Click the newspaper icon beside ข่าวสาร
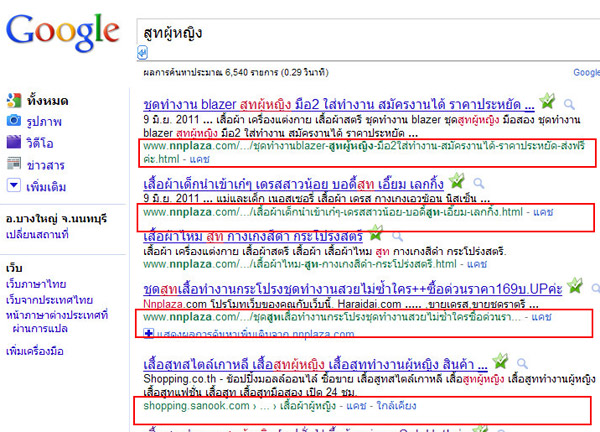Screen dimensions: 600x432 14,163
